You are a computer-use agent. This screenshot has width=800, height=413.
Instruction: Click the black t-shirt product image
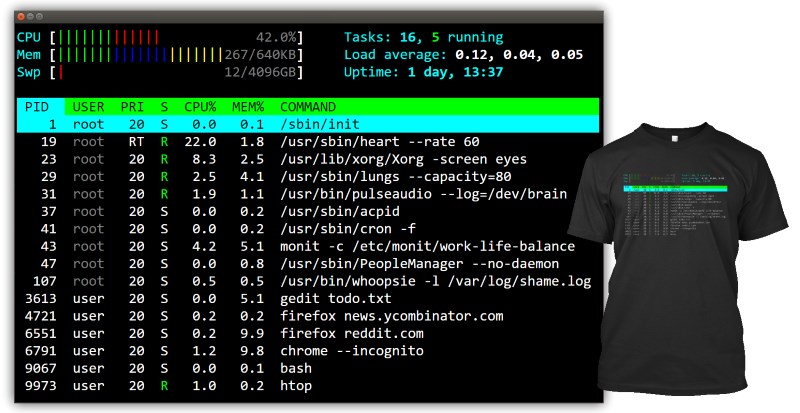[x=677, y=258]
